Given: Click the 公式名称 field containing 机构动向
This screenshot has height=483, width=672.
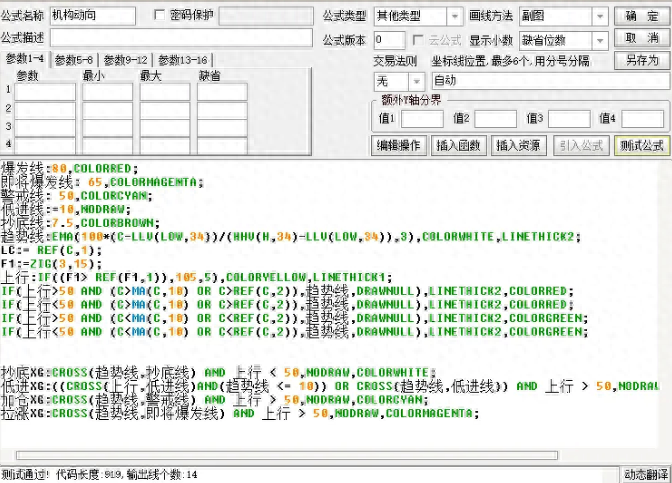Looking at the screenshot, I should pyautogui.click(x=91, y=16).
